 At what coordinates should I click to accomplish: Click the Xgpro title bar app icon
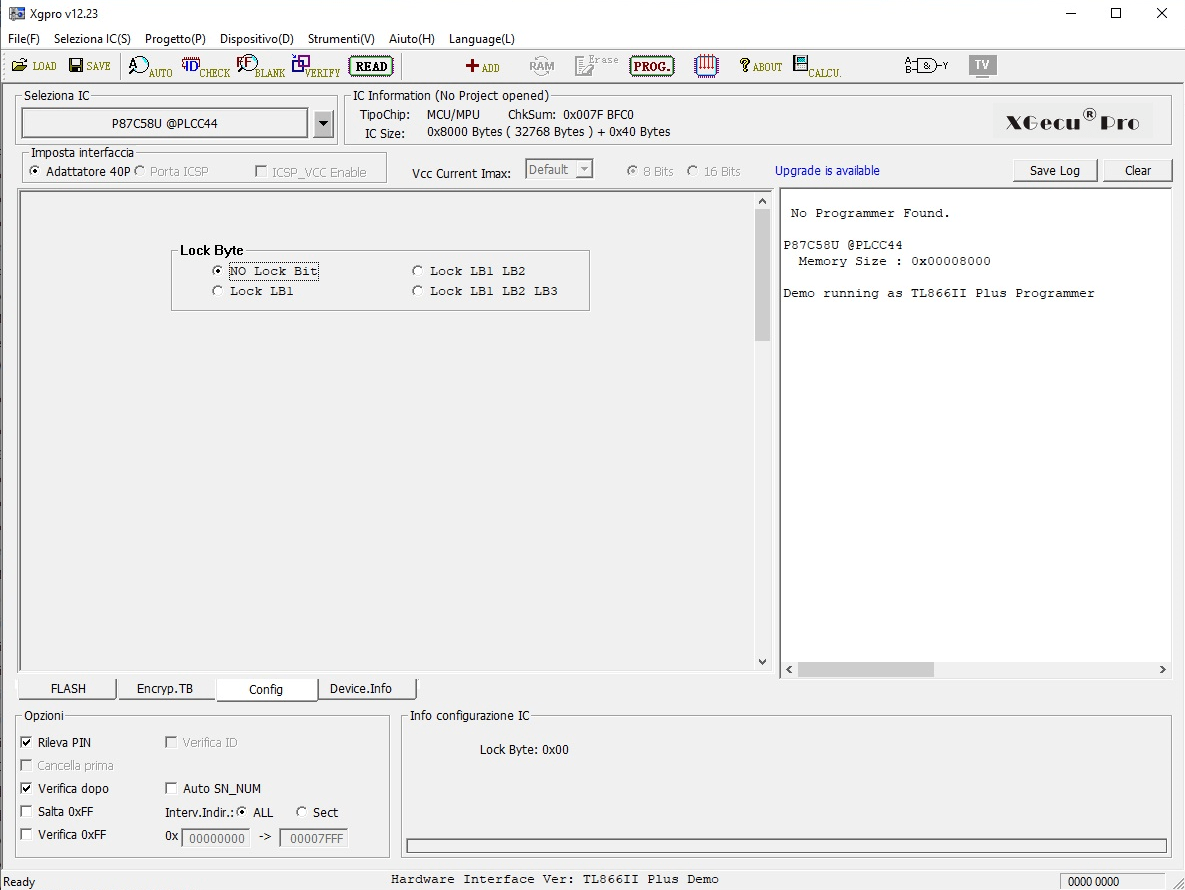tap(16, 14)
